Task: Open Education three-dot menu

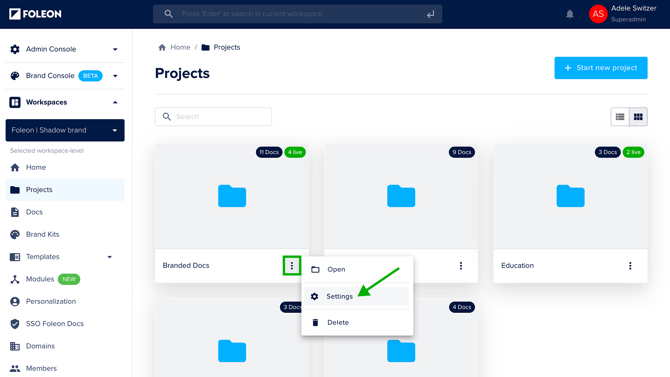Action: tap(630, 265)
